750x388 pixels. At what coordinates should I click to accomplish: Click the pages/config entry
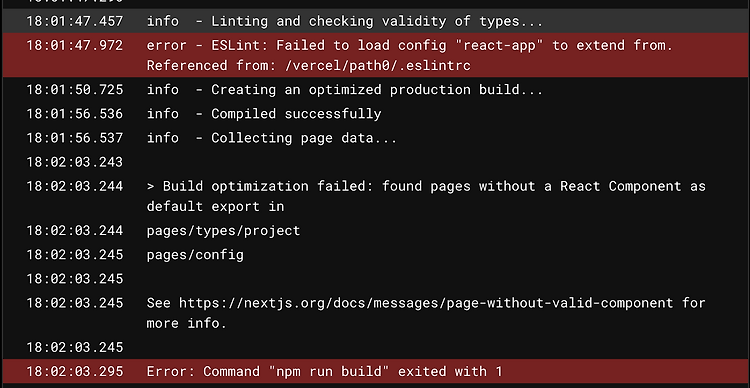[195, 255]
